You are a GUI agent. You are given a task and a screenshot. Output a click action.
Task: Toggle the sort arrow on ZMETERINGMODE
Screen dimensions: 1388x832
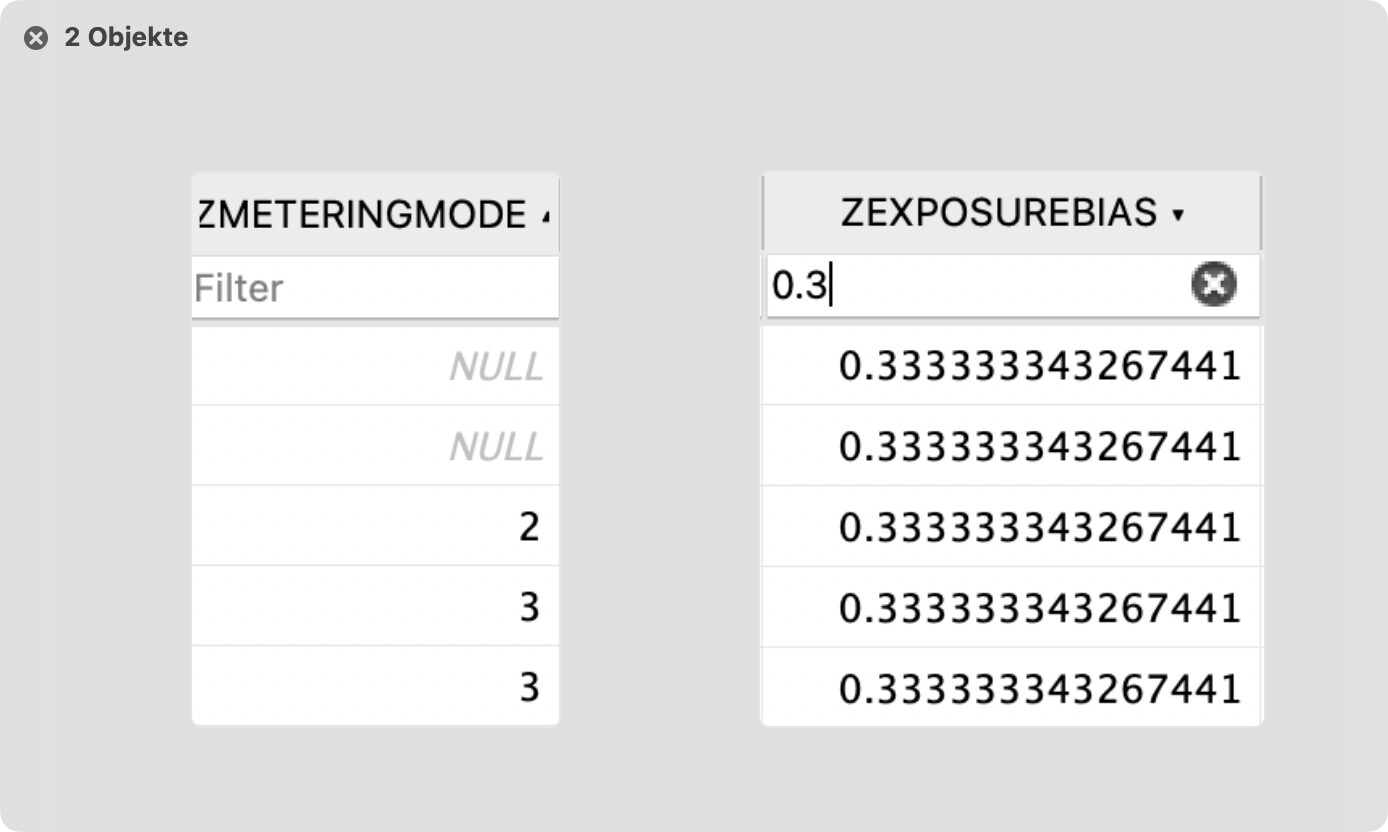point(545,216)
